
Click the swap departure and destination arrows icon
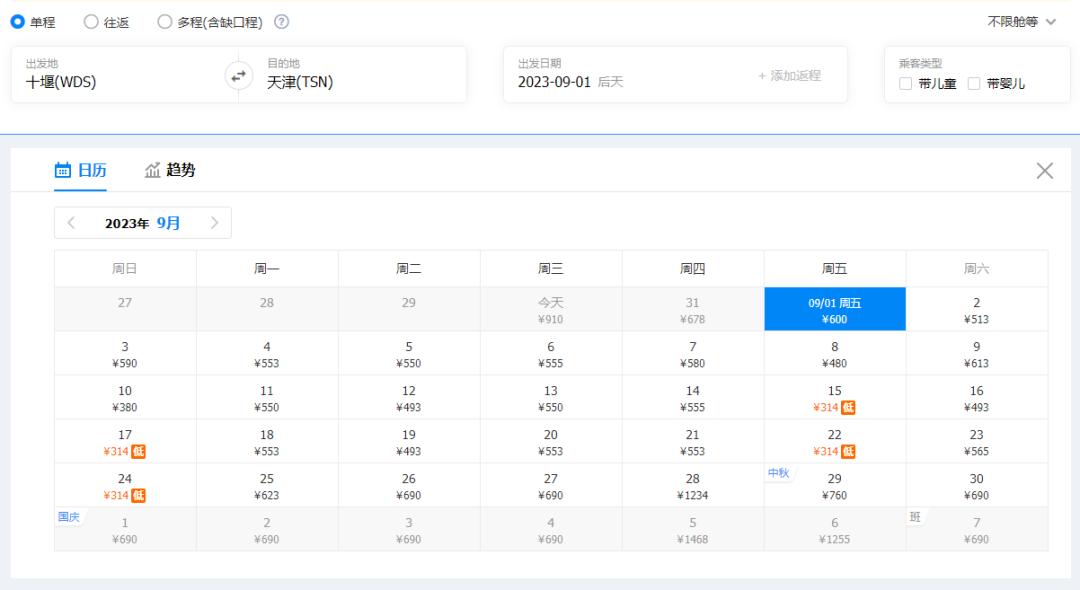pos(237,75)
